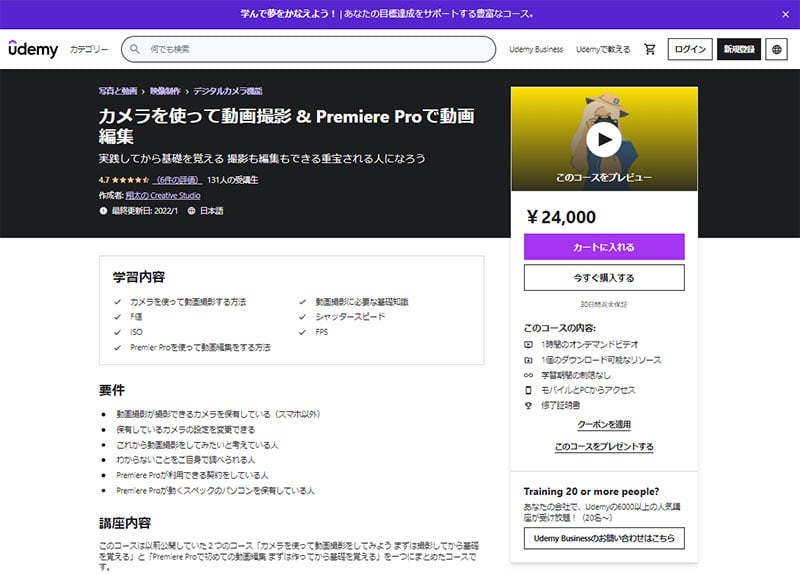Click the star rating icons

point(131,180)
